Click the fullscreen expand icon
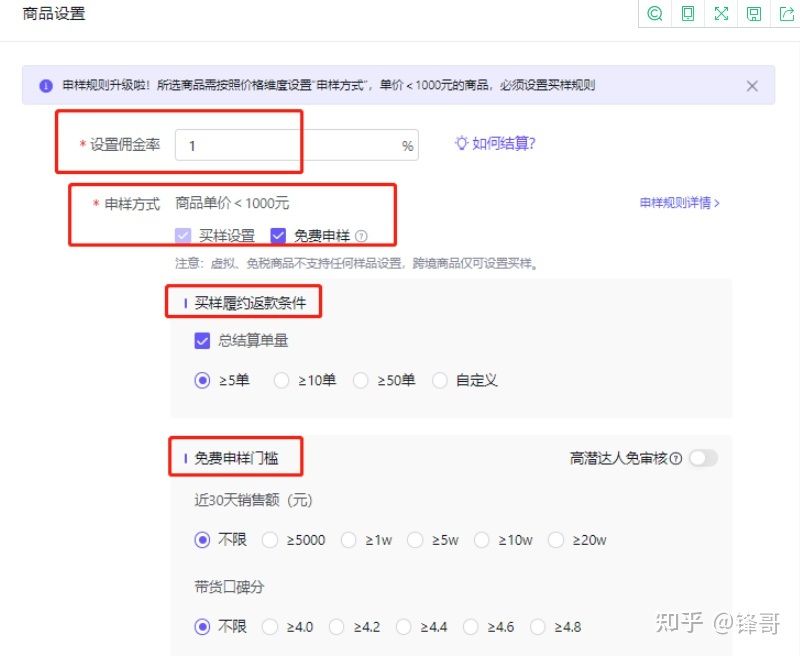 point(721,14)
